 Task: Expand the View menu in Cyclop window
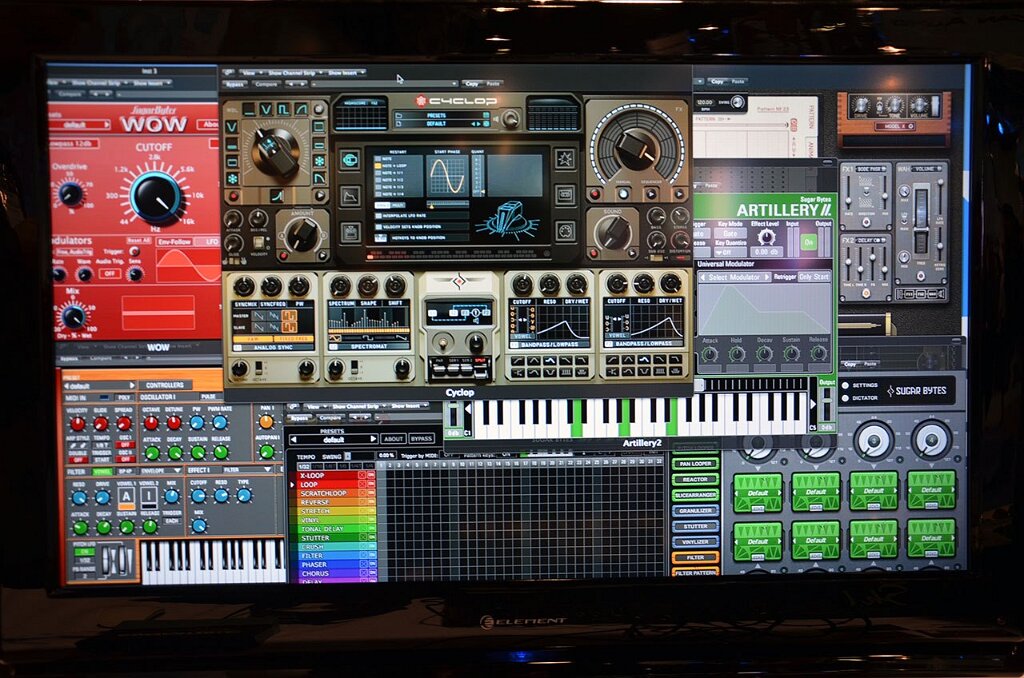[x=250, y=73]
